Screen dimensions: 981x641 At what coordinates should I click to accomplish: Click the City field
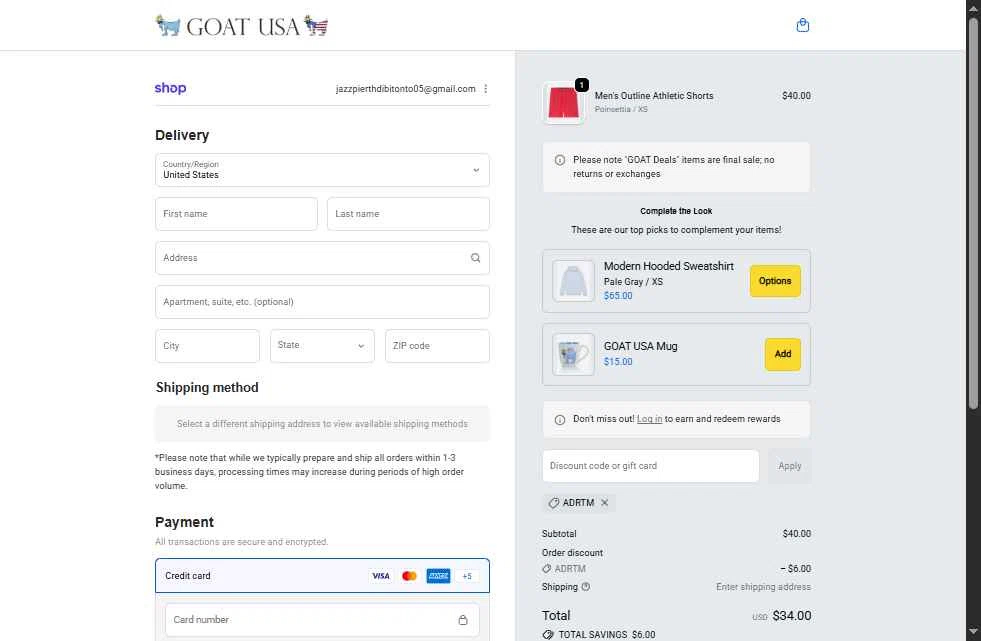point(207,346)
